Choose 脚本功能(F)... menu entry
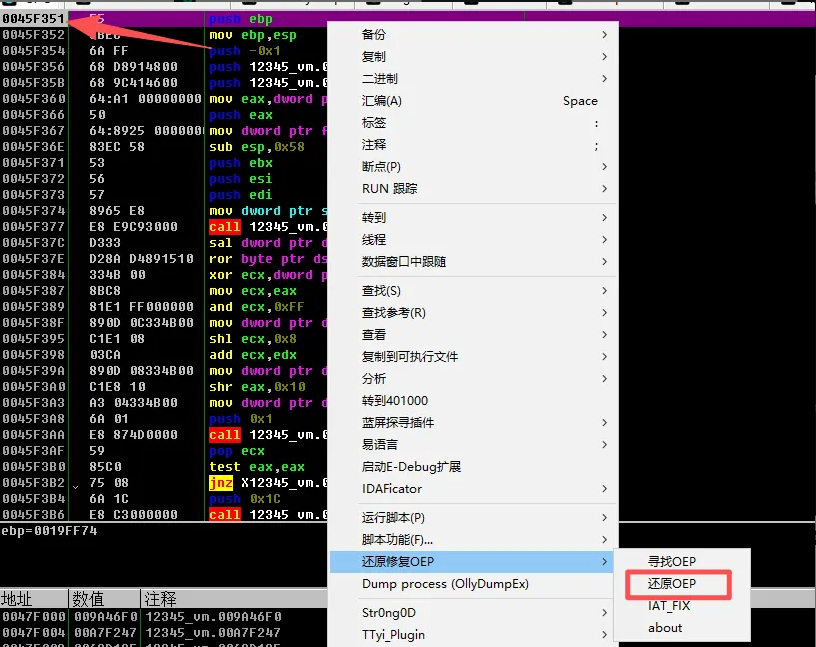This screenshot has height=647, width=816. click(x=473, y=540)
